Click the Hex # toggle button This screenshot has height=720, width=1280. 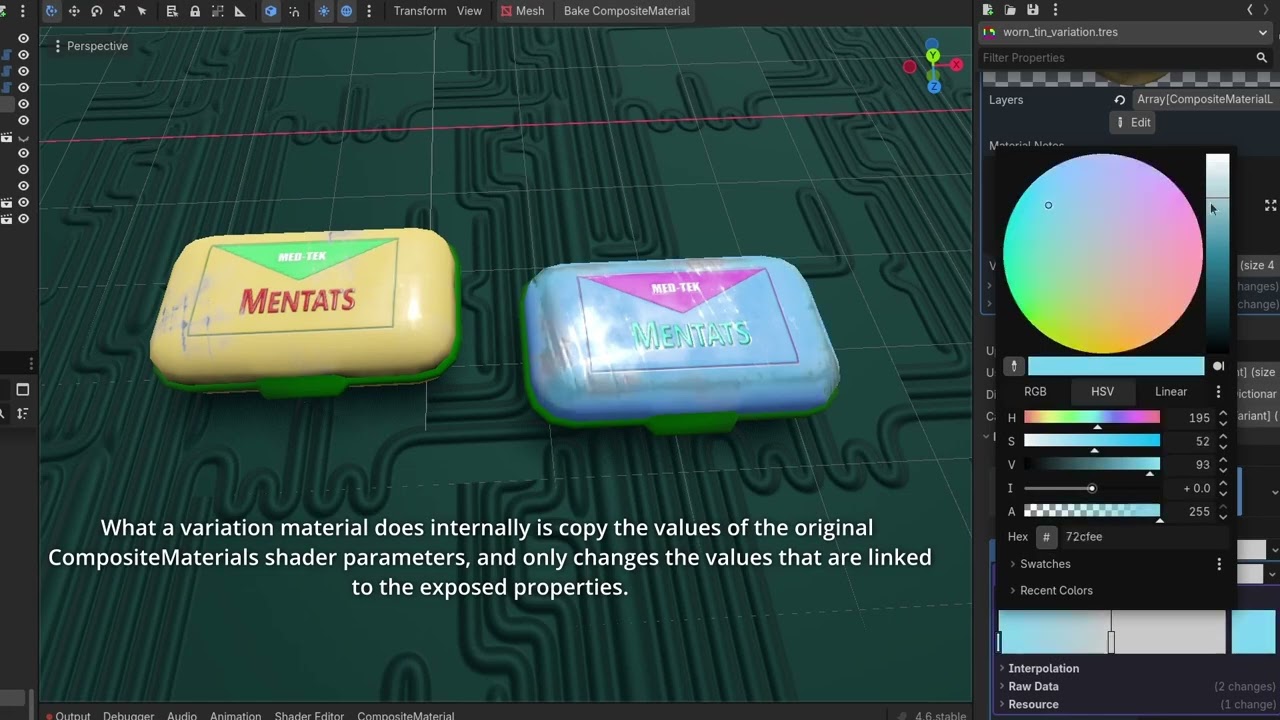coord(1046,537)
